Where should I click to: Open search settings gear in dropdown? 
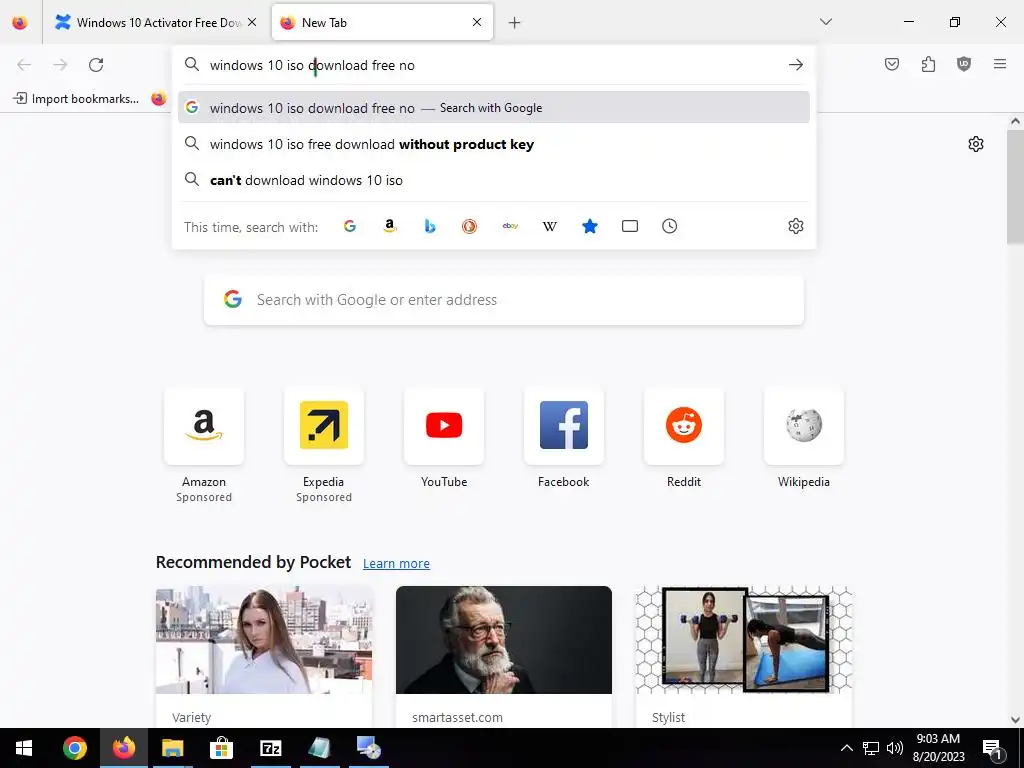795,227
